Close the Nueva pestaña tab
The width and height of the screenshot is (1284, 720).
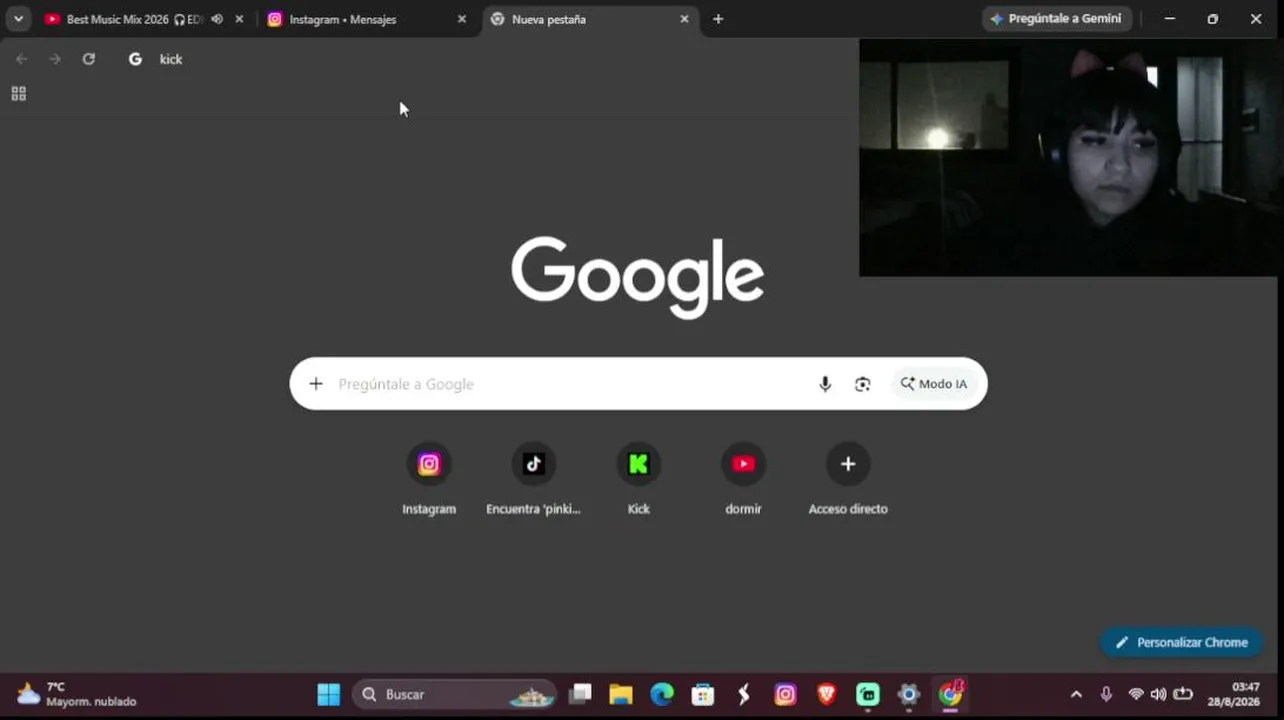(x=684, y=19)
